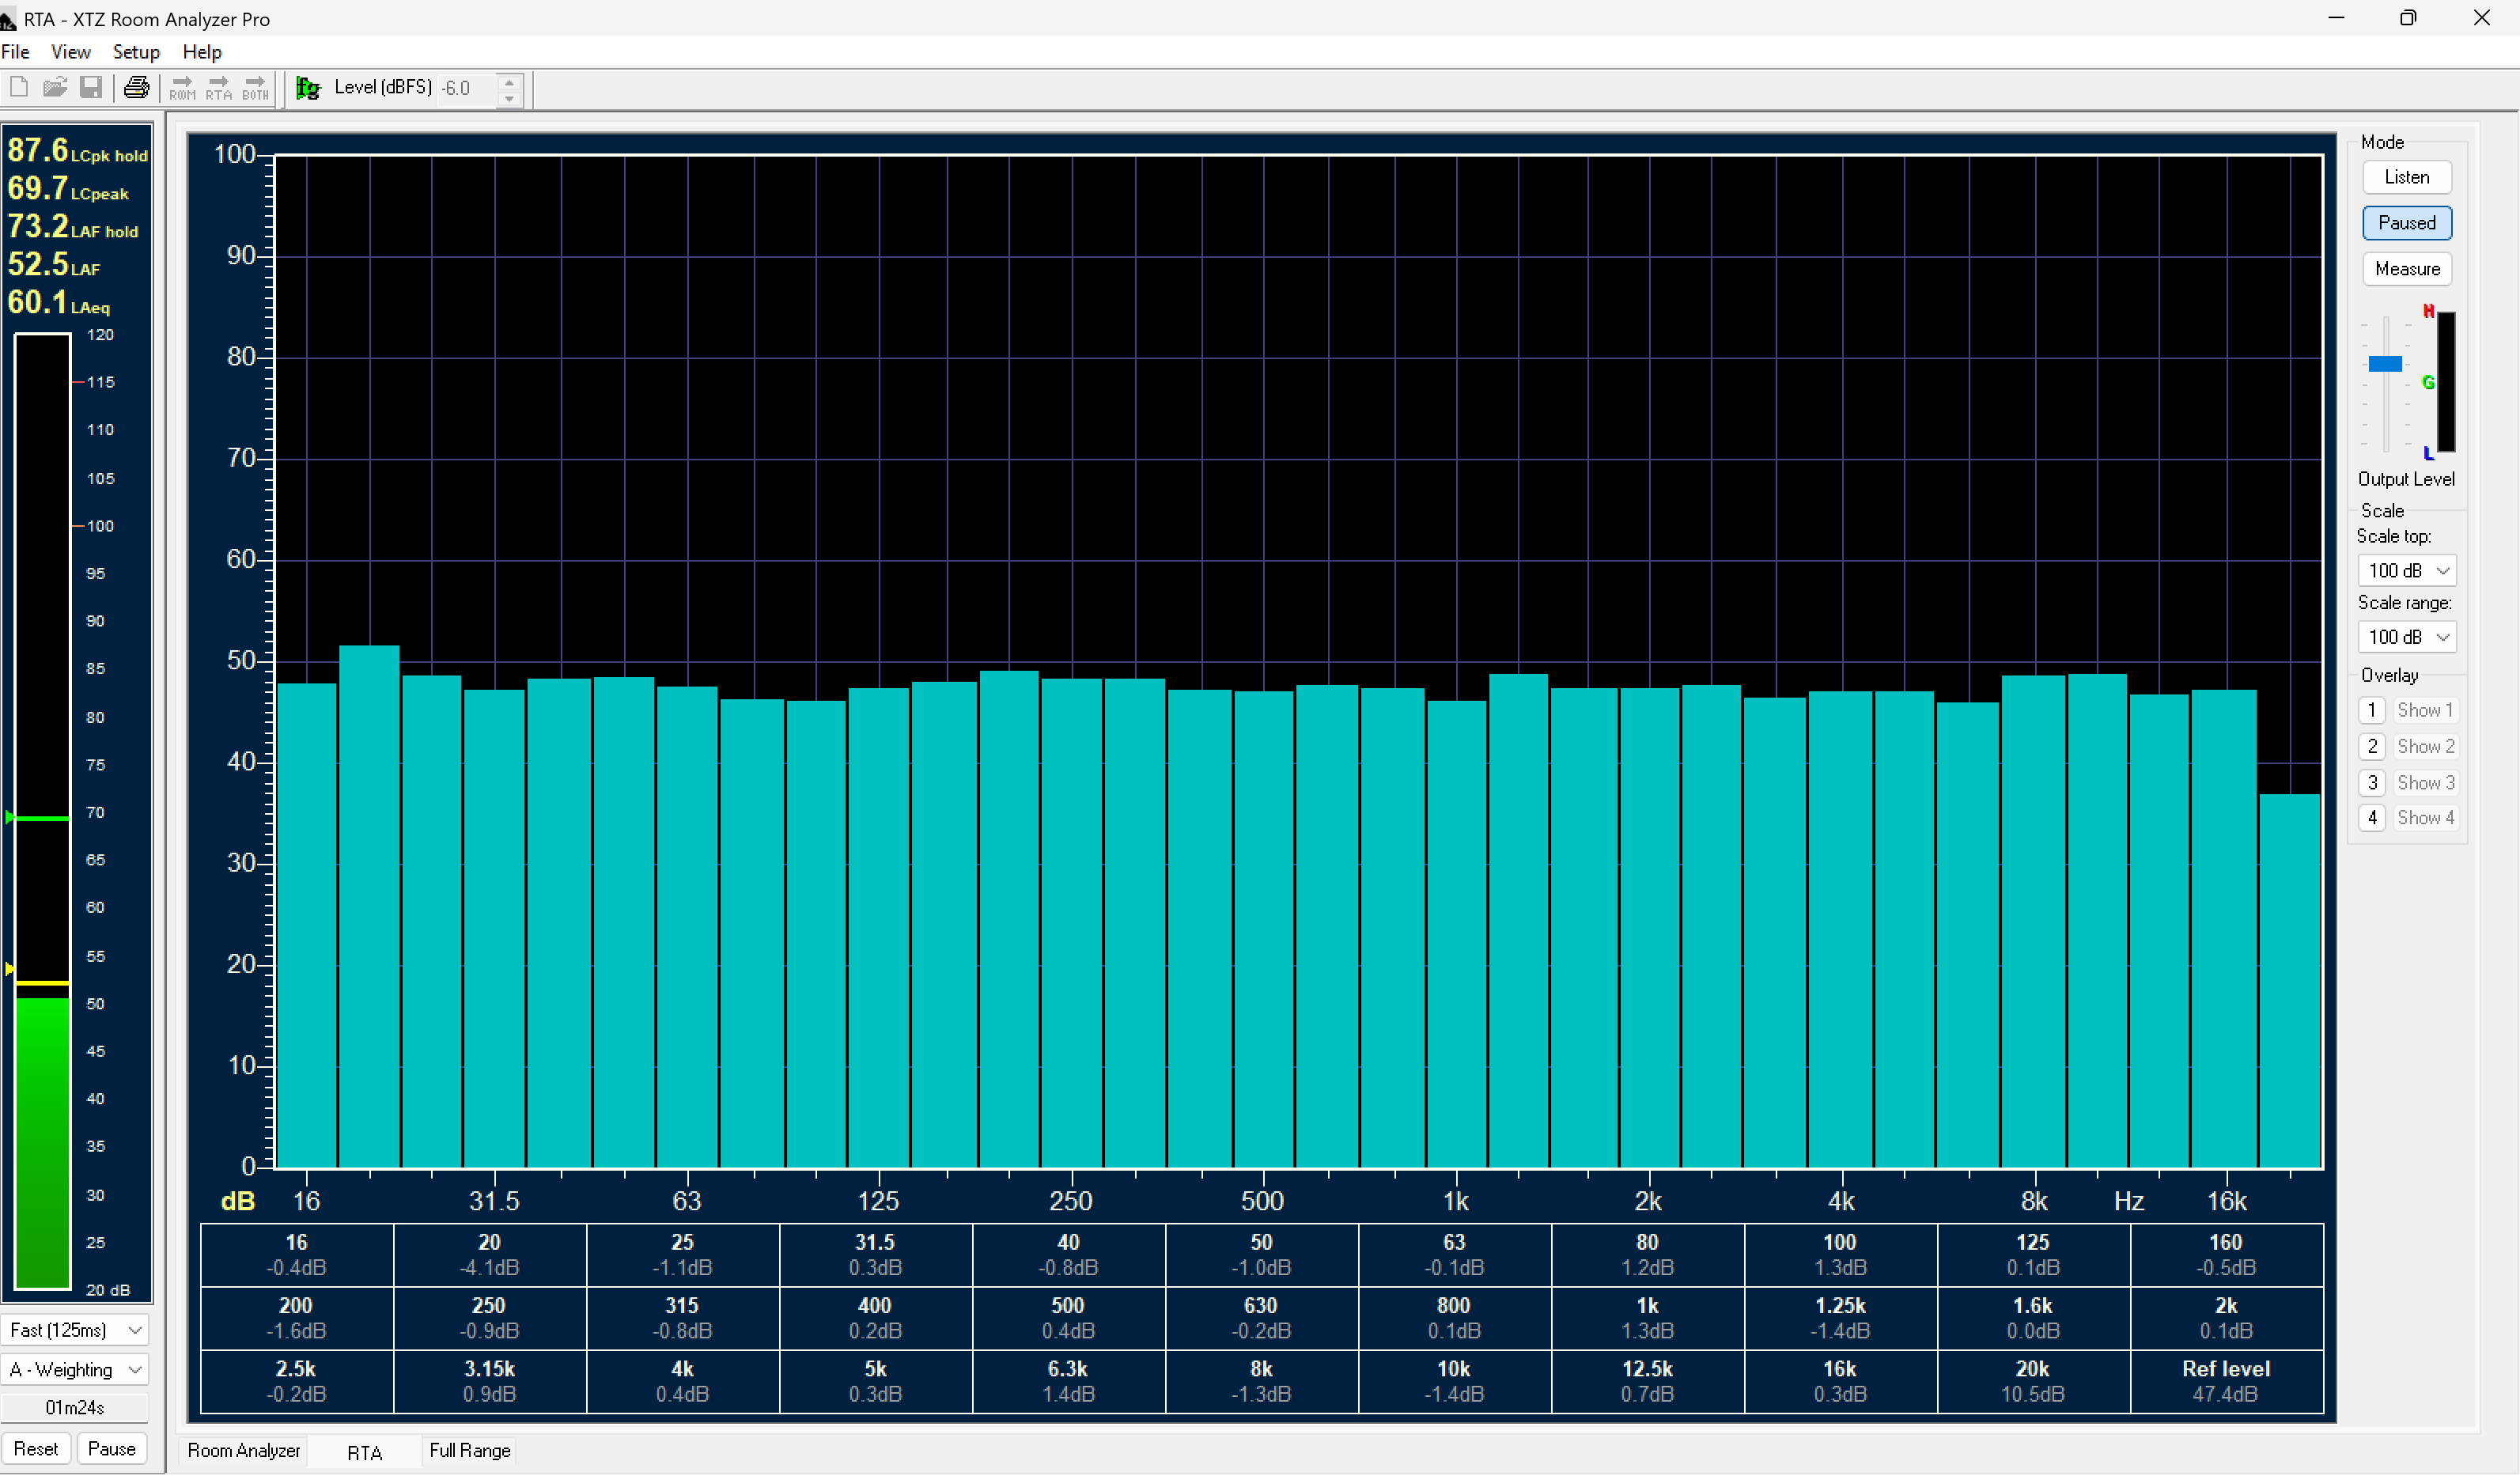Switch to the Full Range tab

pyautogui.click(x=469, y=1451)
